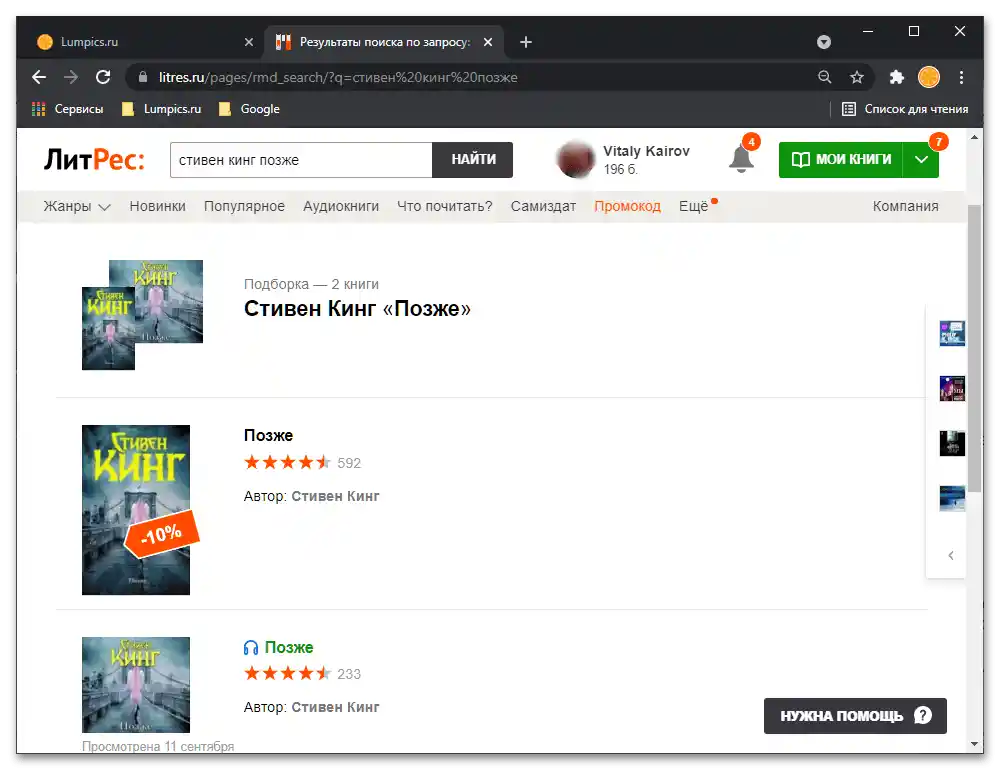Go back with the browser back arrow
Viewport: 1000px width, 770px height.
[39, 77]
